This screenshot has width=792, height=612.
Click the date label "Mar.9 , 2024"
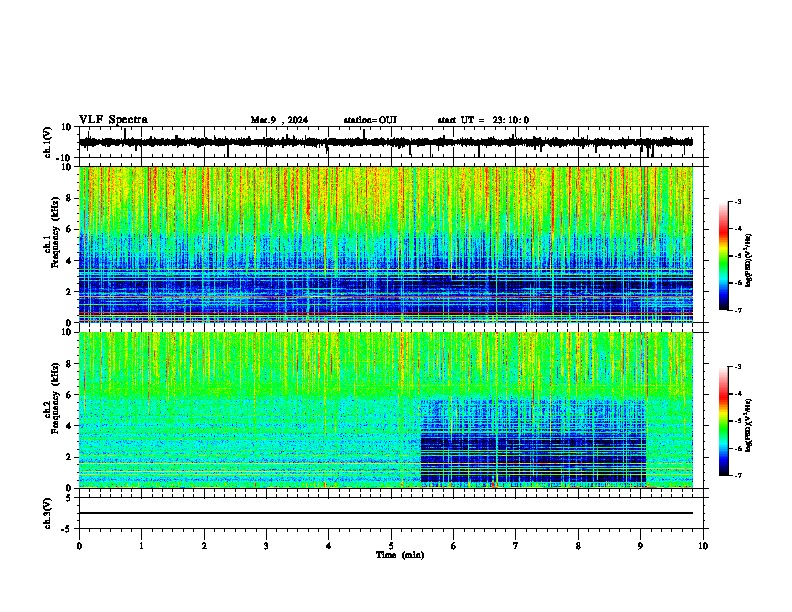pyautogui.click(x=279, y=120)
